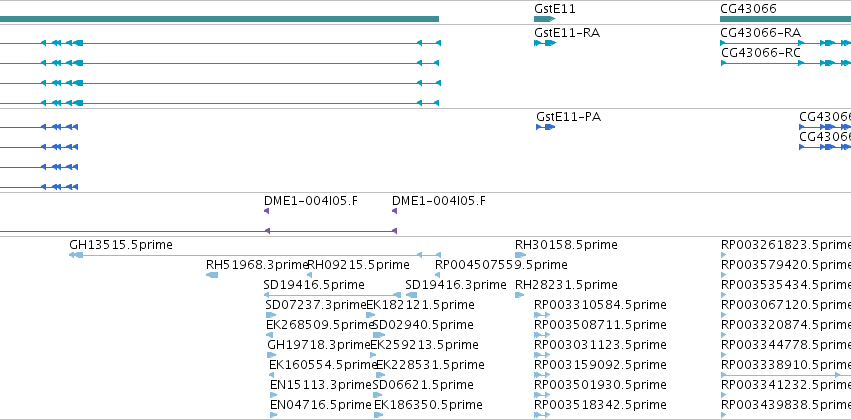Screen dimensions: 851x420
Task: Select the EK186350.5prime EST label
Action: coord(428,405)
